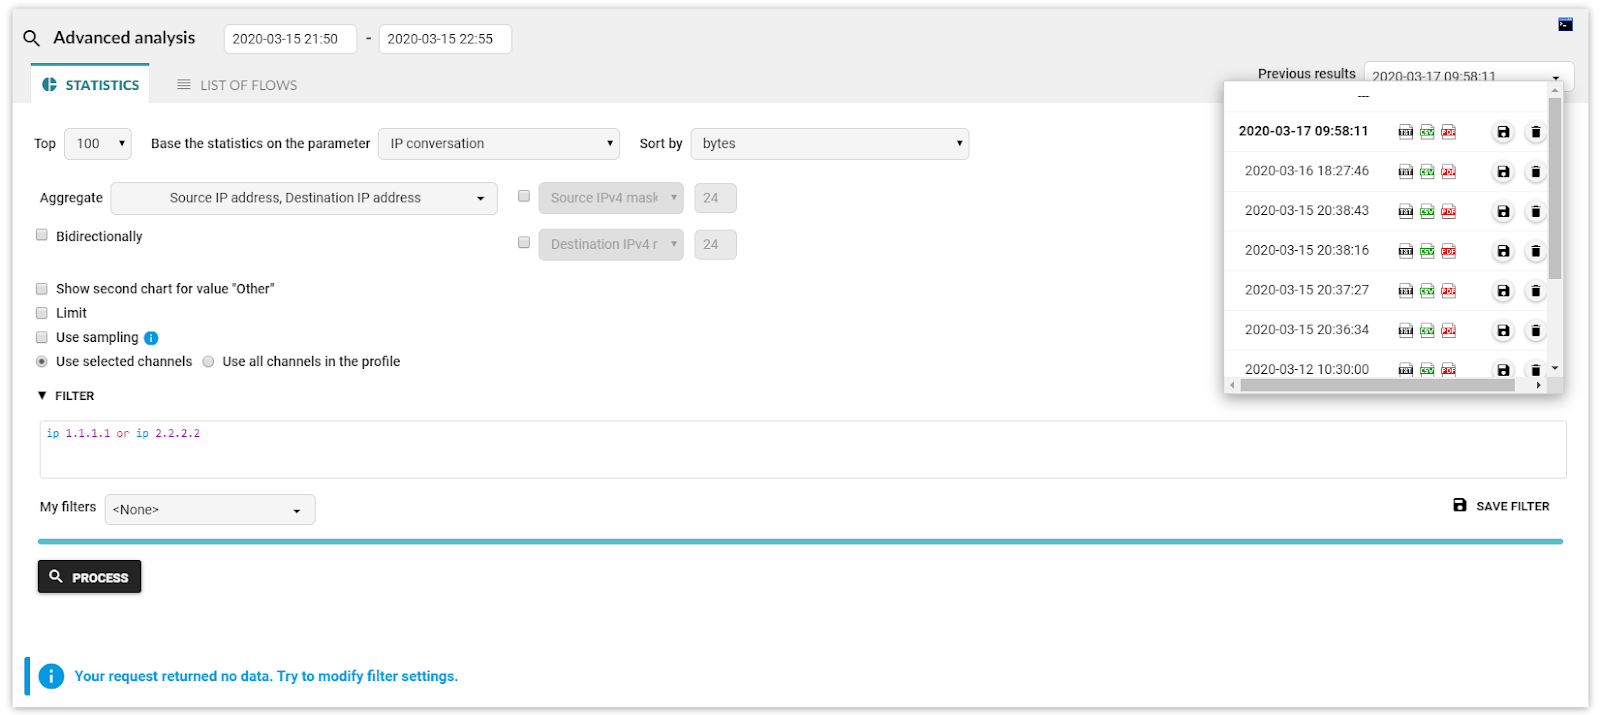Export 2020-03-15 20:38:43 result as PDF
This screenshot has height=715, width=1600.
(1448, 211)
